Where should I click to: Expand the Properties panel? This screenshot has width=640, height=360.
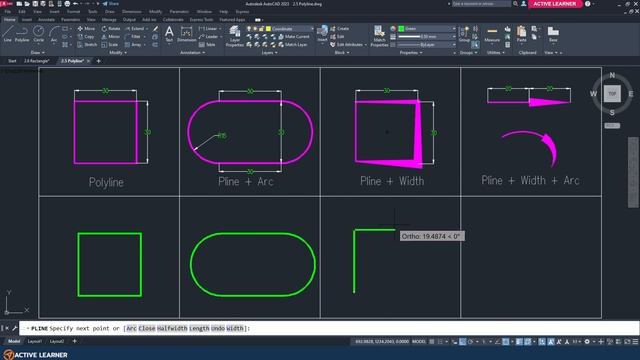[411, 53]
